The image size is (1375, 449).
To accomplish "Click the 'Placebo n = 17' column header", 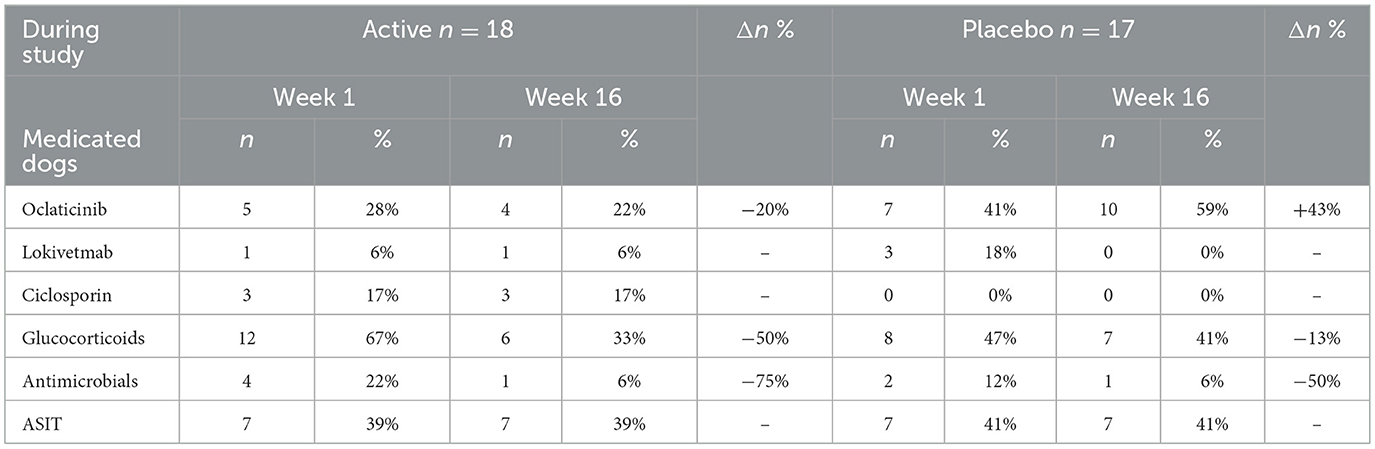I will click(1047, 30).
